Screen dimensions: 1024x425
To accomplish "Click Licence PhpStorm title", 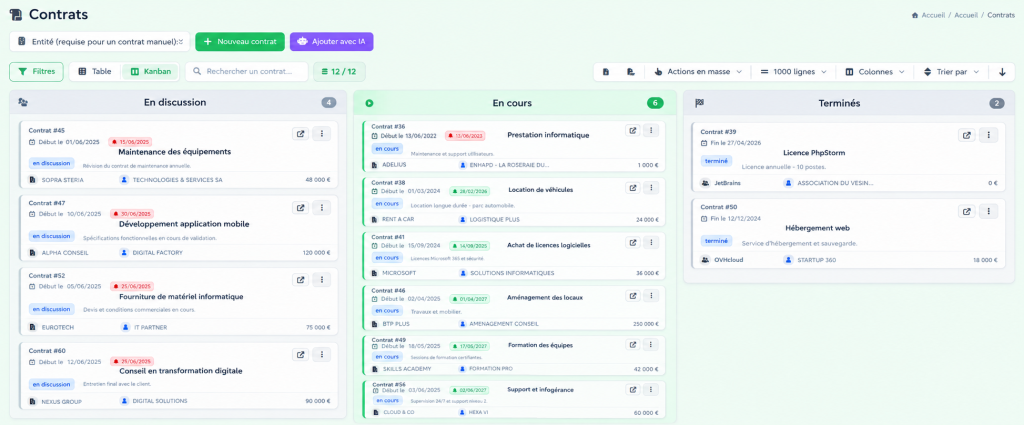I will click(x=814, y=153).
